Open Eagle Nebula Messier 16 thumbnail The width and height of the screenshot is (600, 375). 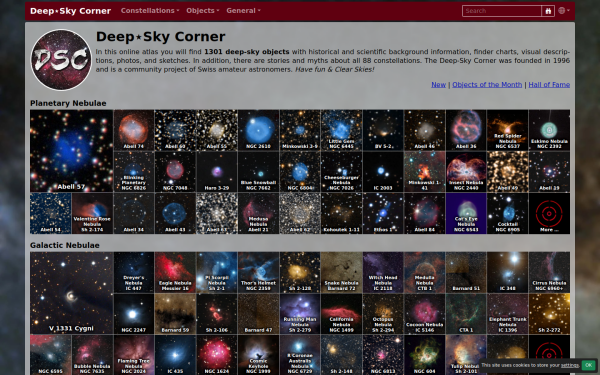tap(175, 272)
